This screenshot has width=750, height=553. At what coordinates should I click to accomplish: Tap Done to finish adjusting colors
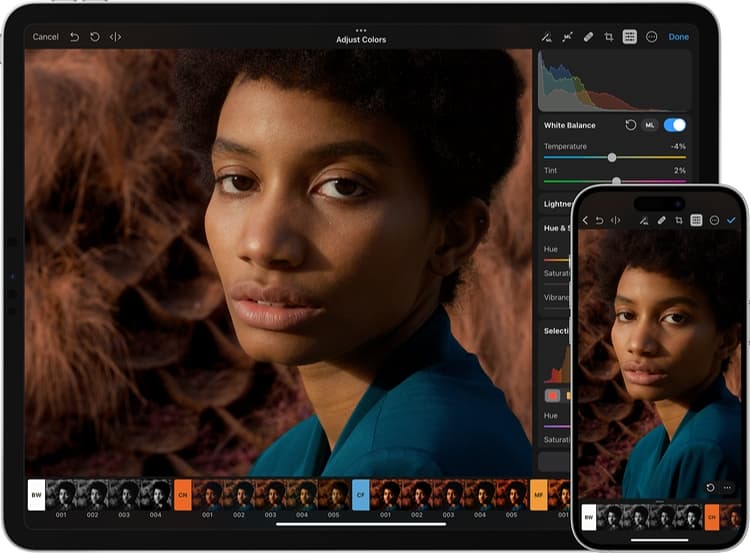(x=678, y=37)
